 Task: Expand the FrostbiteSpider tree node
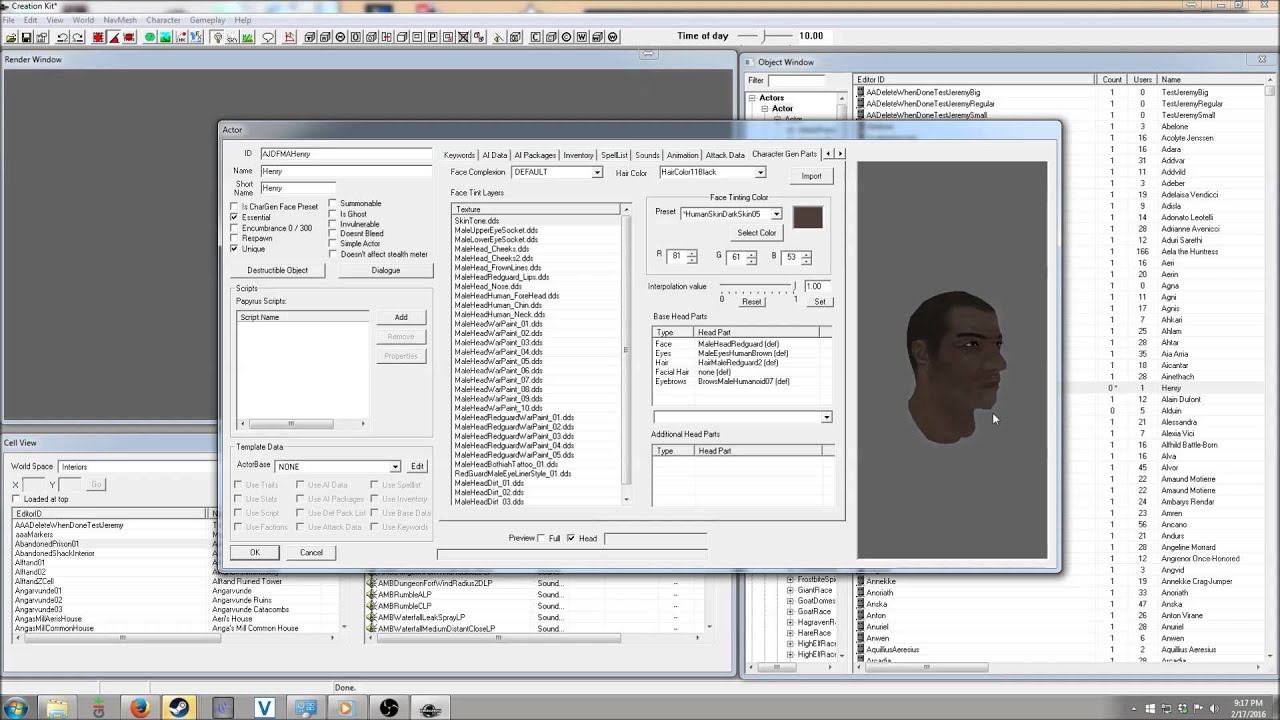point(790,579)
